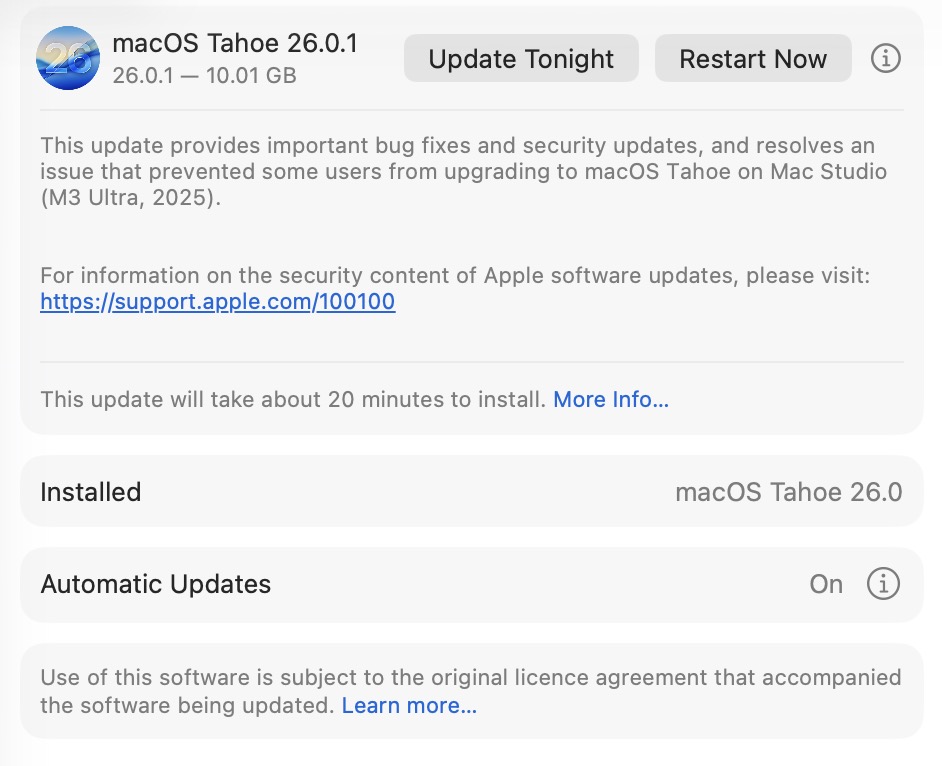This screenshot has height=766, width=942.
Task: Select the Automatic Updates label
Action: click(x=156, y=584)
